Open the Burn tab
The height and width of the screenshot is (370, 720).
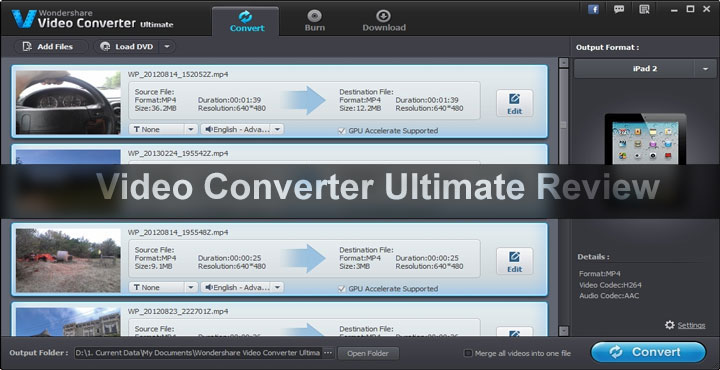(315, 21)
